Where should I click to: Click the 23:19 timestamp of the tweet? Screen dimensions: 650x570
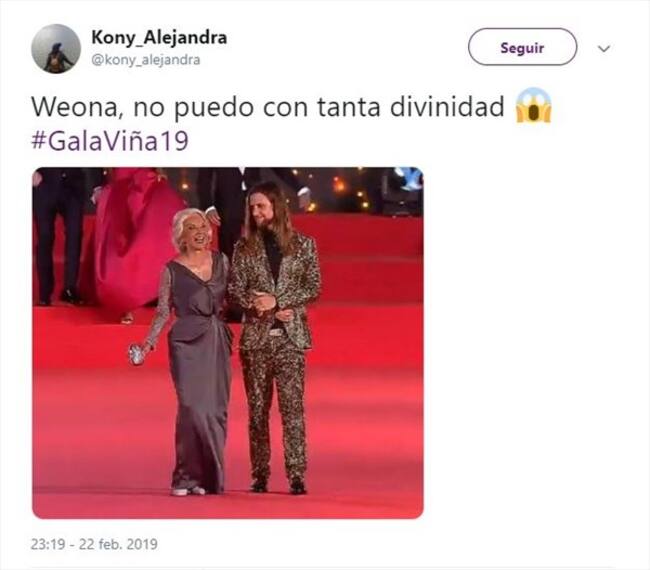point(48,544)
